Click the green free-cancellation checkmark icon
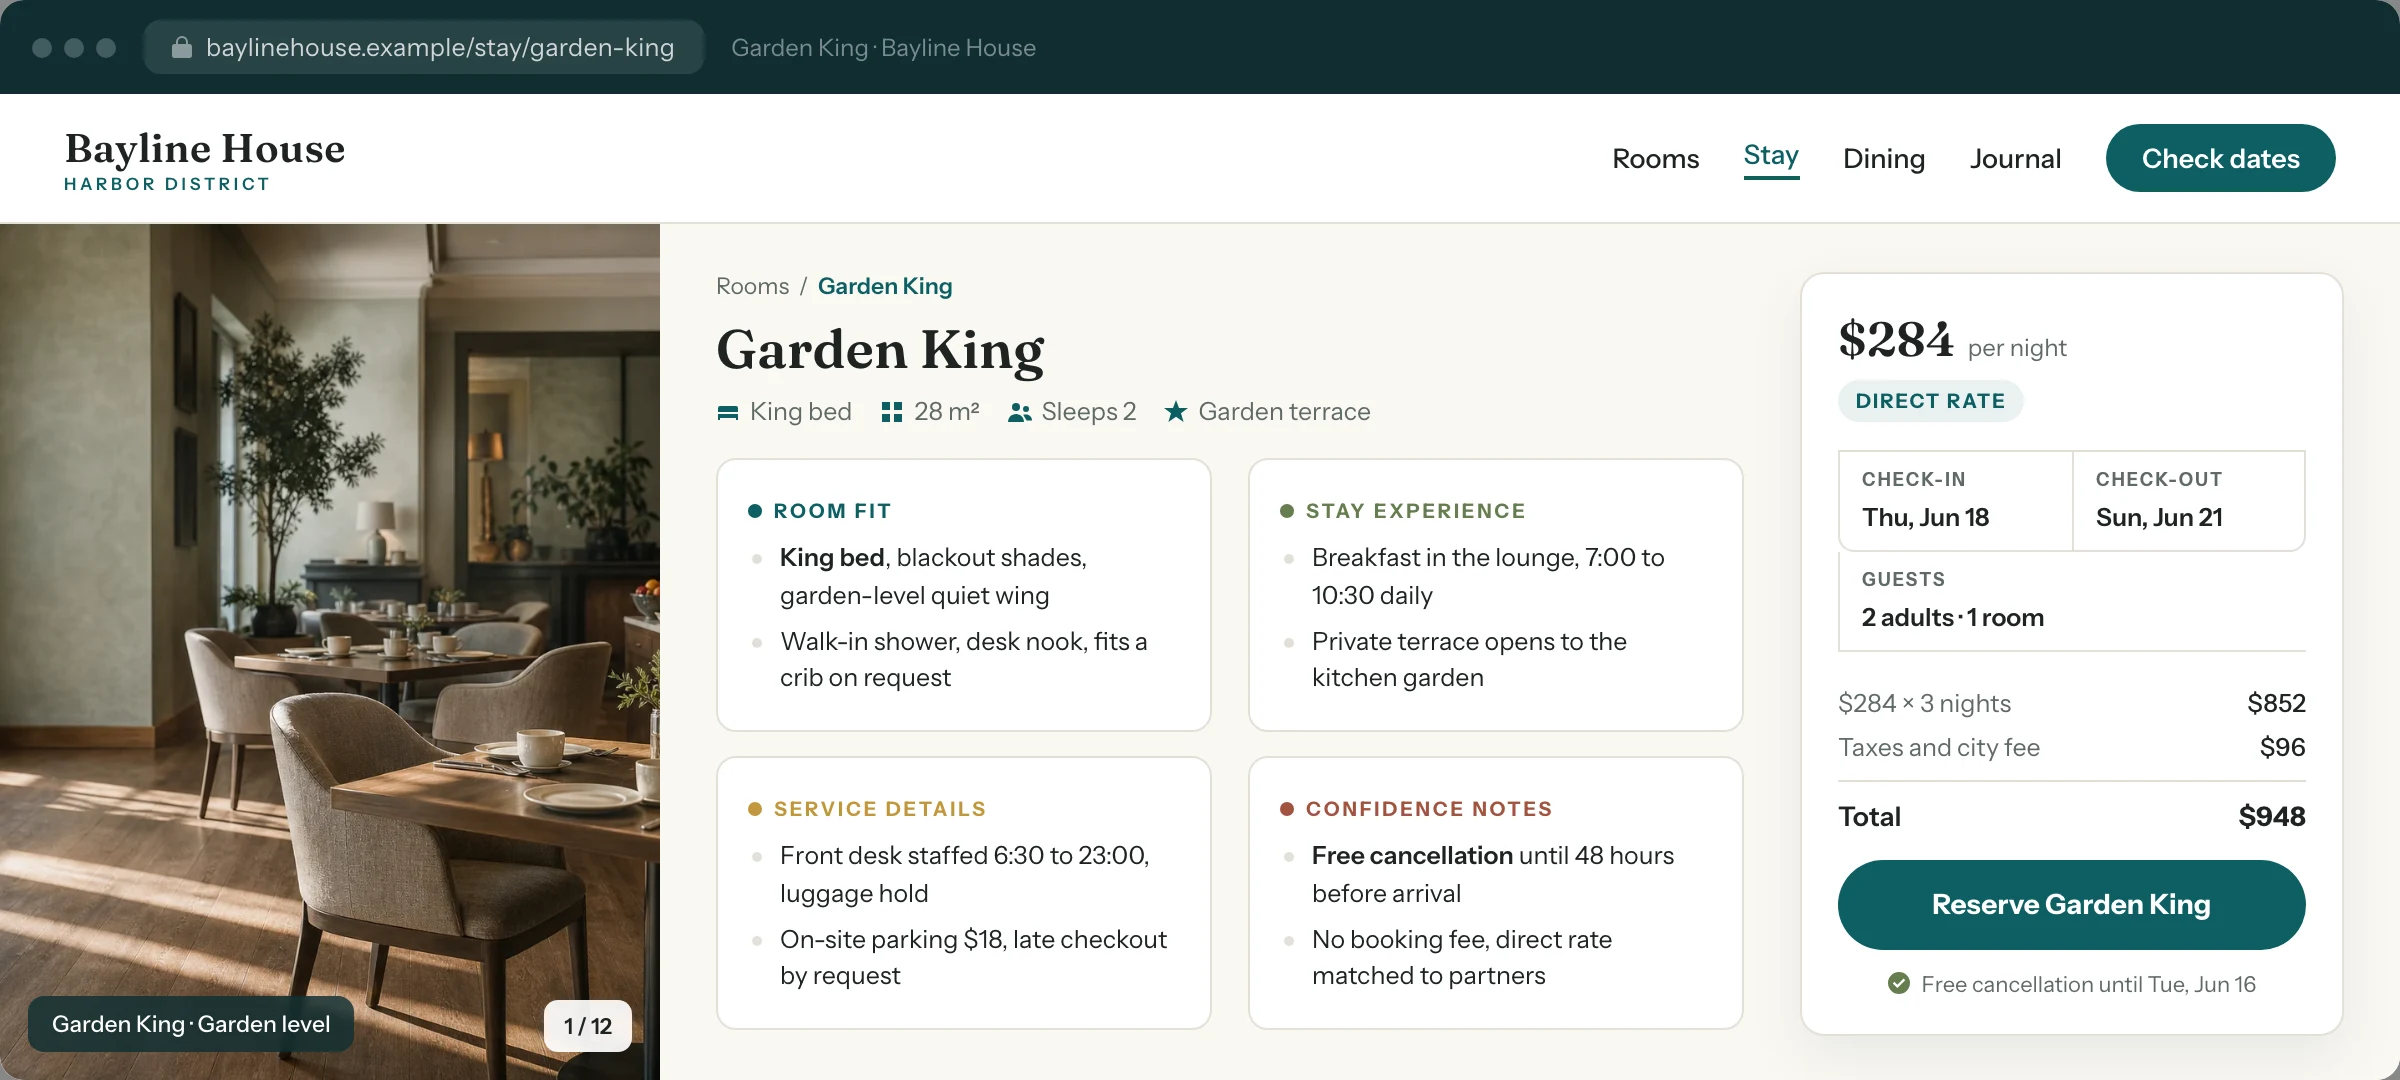The image size is (2400, 1080). tap(1899, 983)
